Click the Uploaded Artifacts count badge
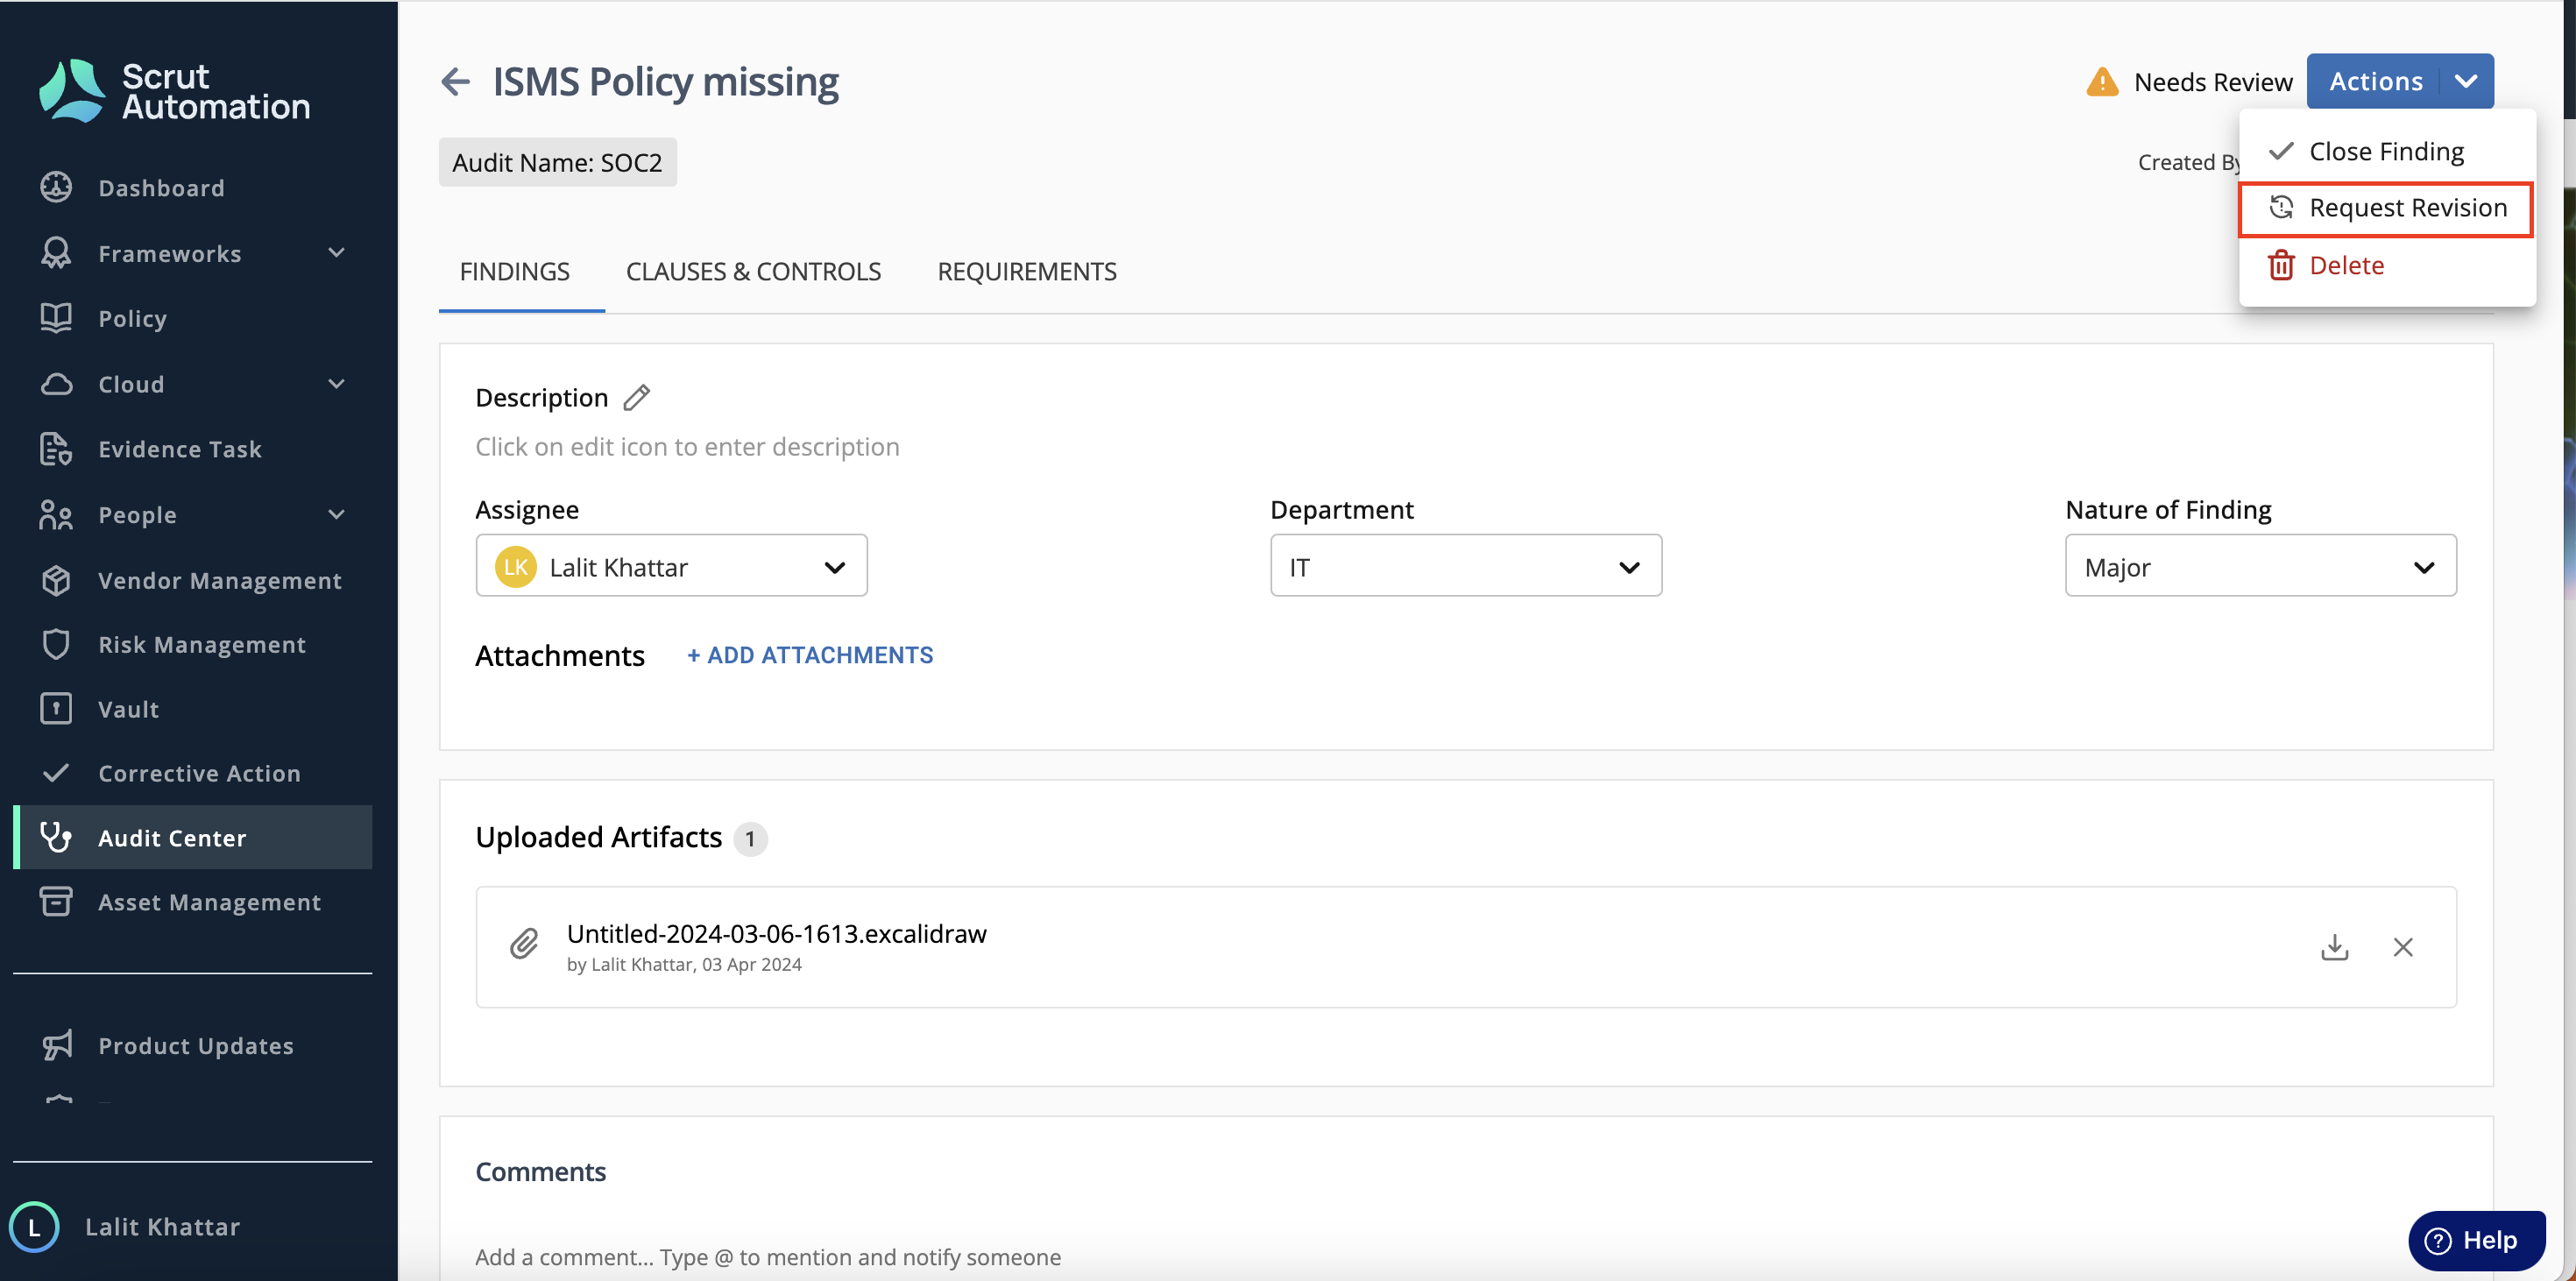2576x1281 pixels. 750,838
